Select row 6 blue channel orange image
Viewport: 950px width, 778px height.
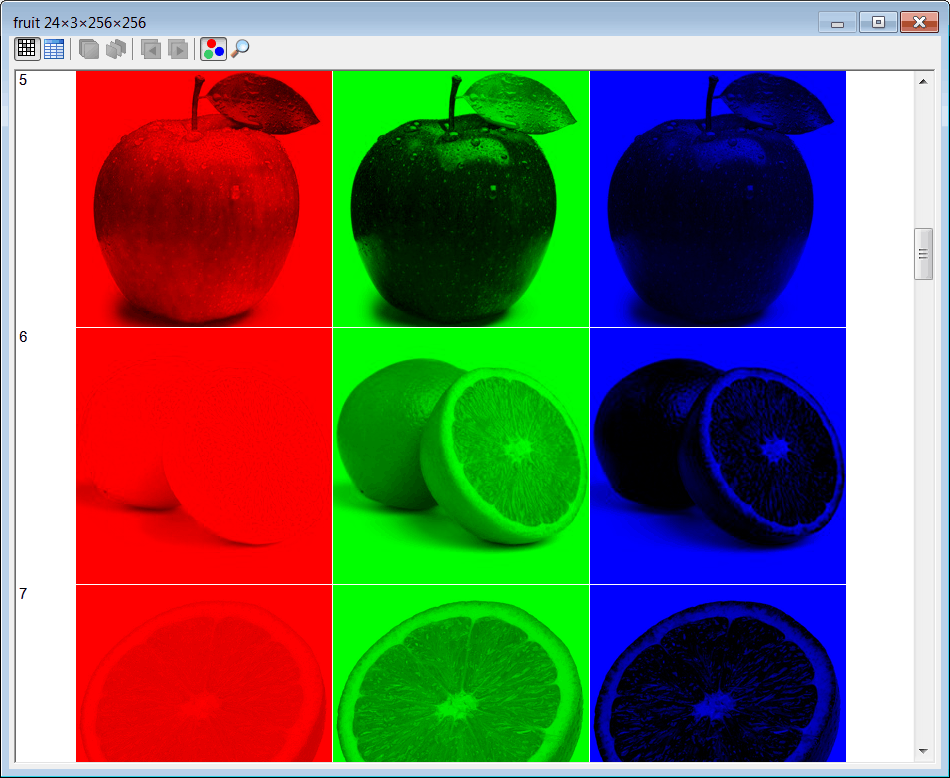718,456
